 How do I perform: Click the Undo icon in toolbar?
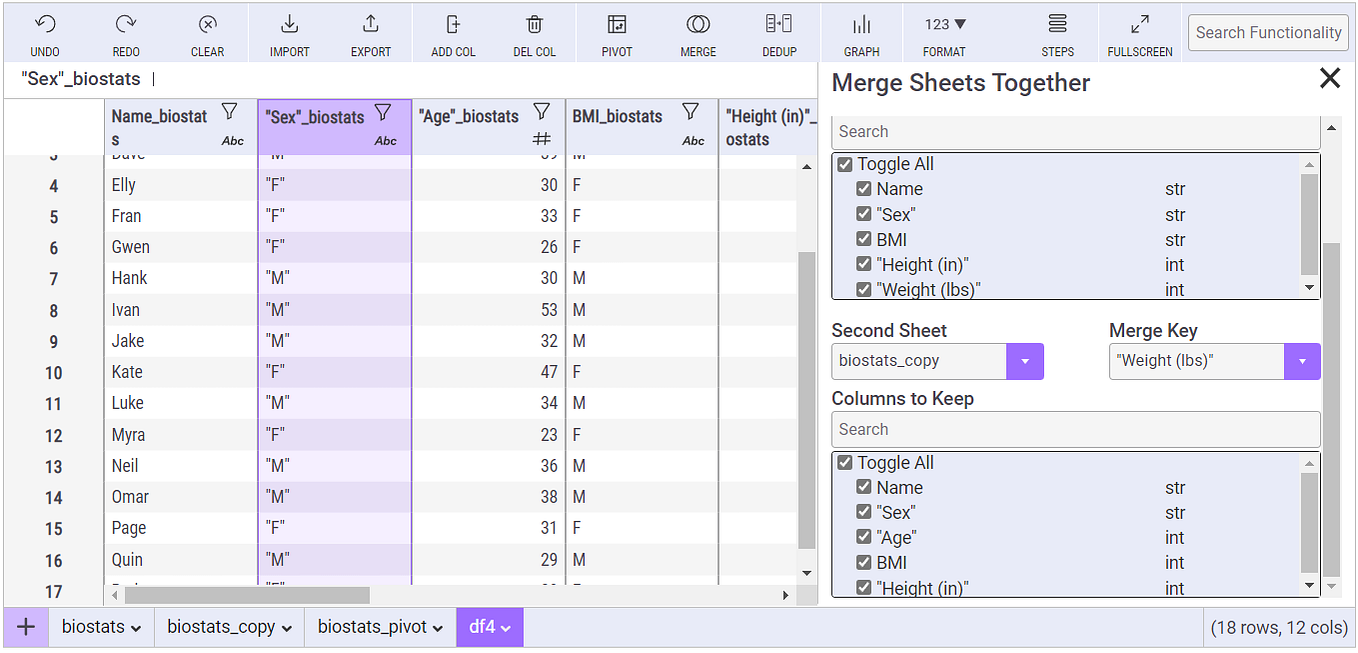tap(45, 25)
